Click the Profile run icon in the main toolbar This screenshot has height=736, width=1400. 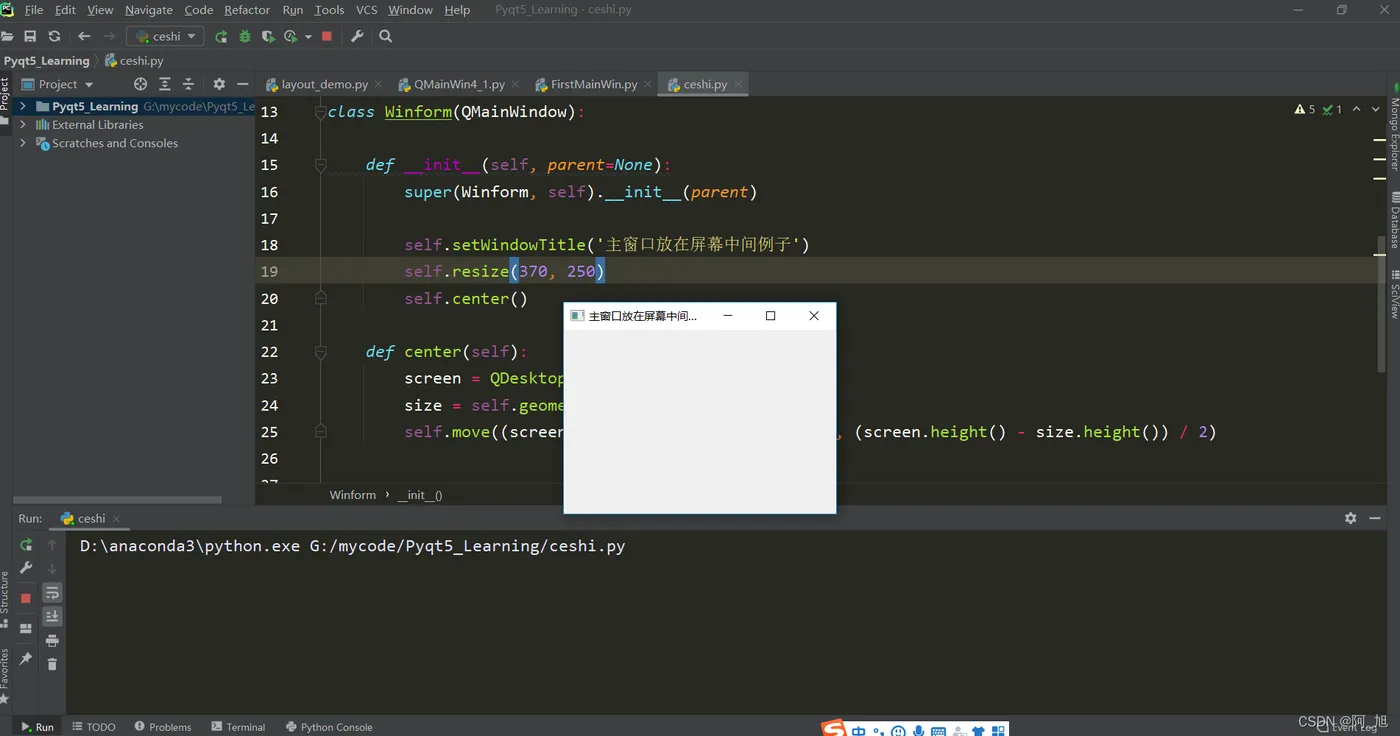[290, 36]
